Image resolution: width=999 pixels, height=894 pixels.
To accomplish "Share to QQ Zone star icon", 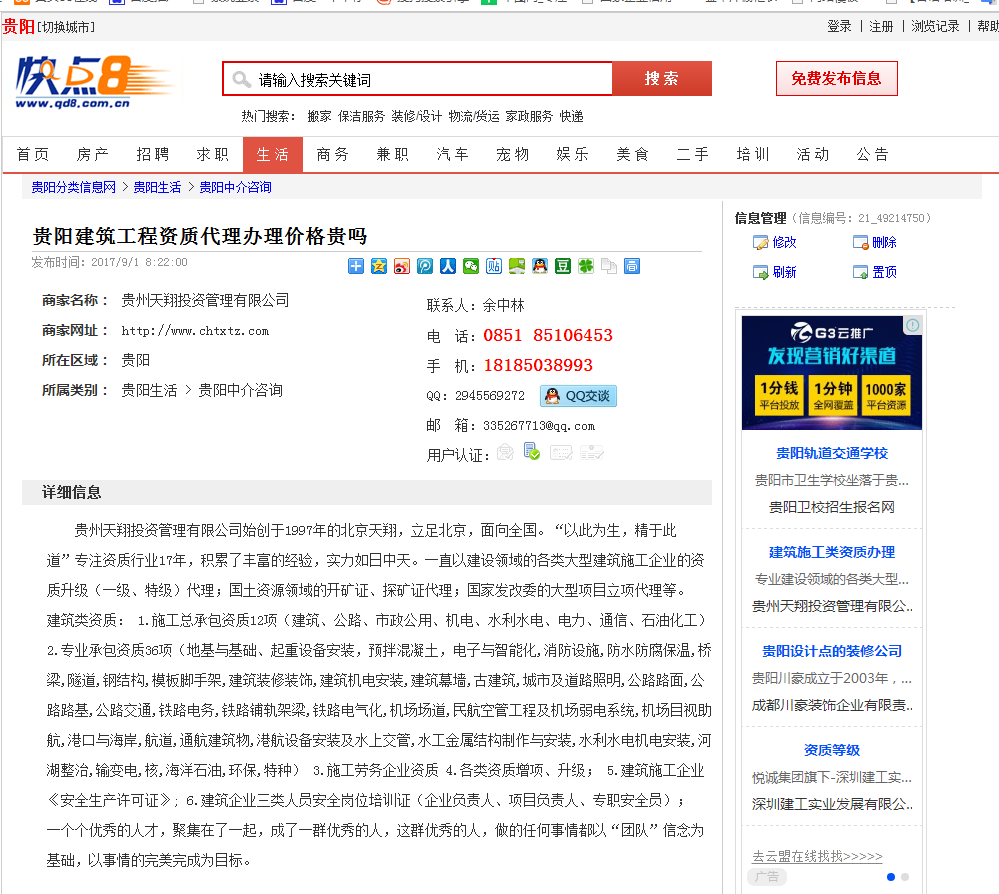I will 379,266.
